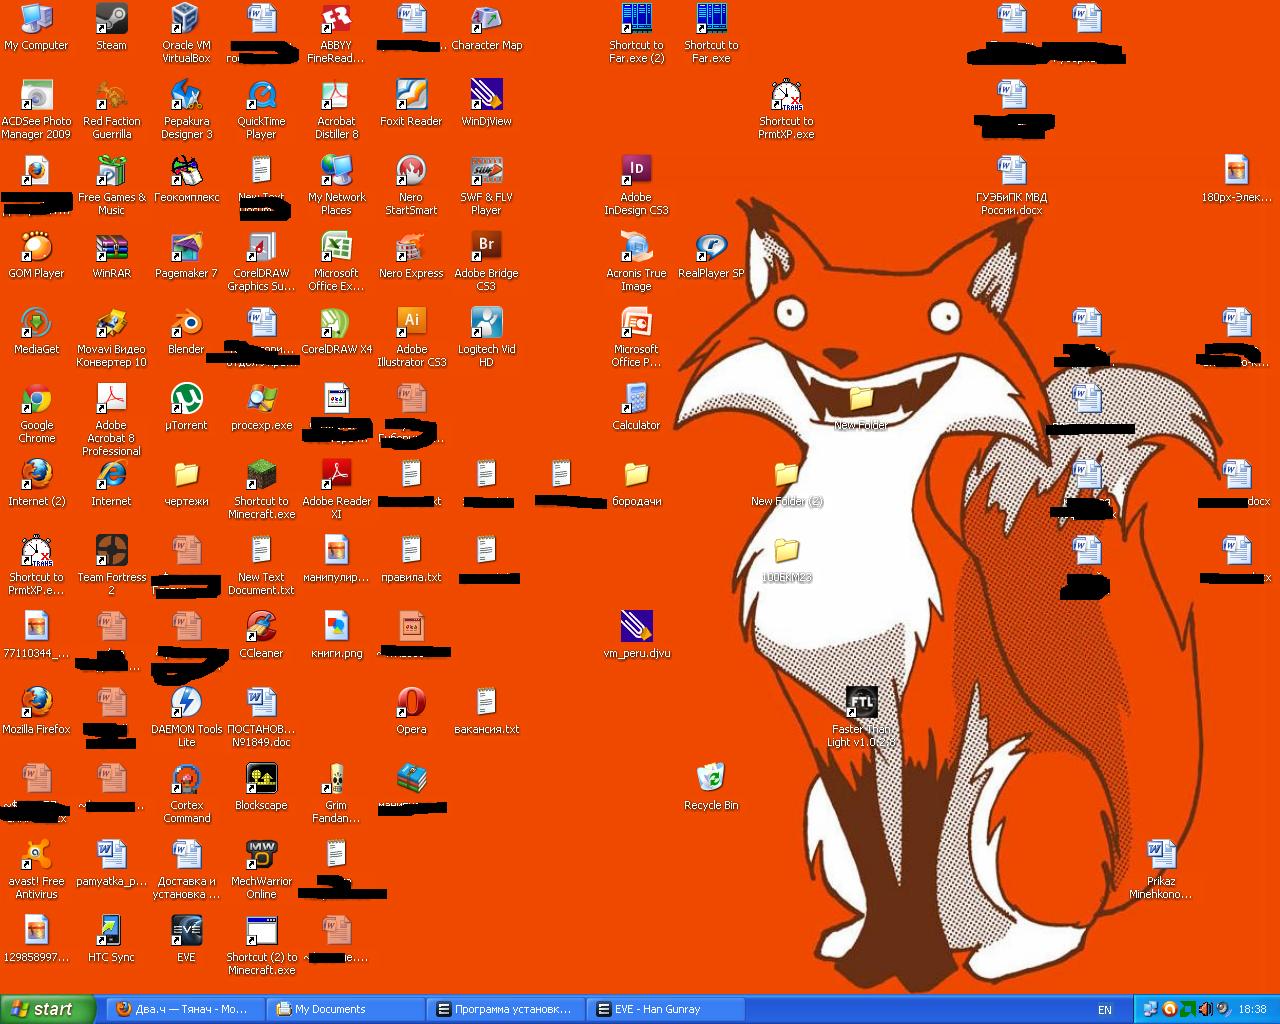The image size is (1280, 1024).
Task: Open ABBYY FineReader shortcut
Action: tap(336, 34)
